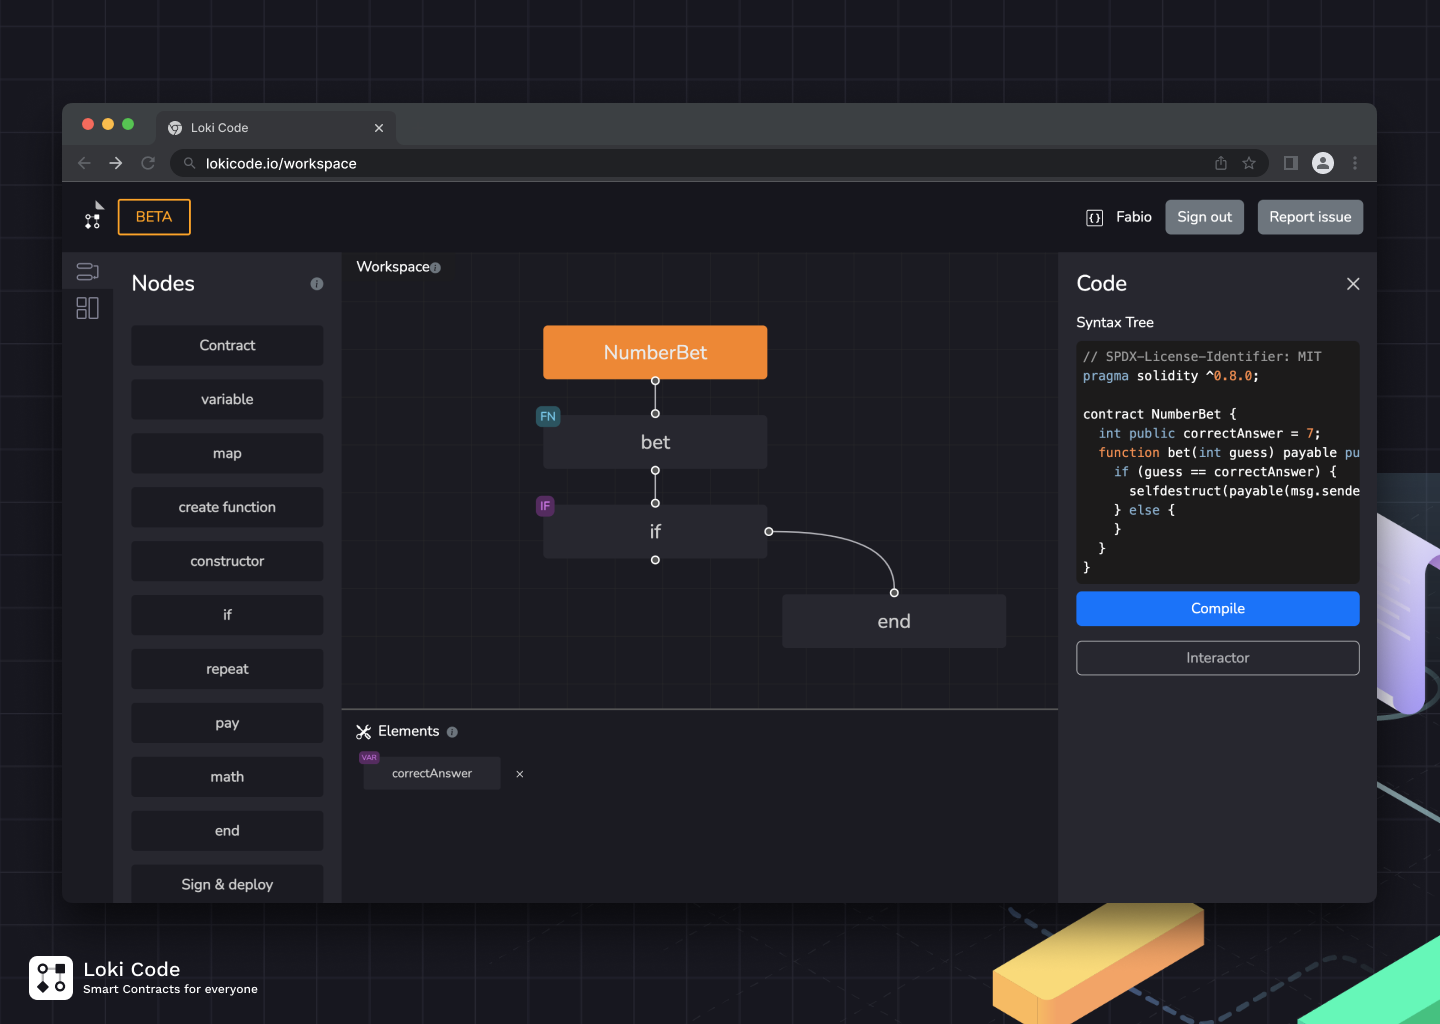Go back in browser history
The width and height of the screenshot is (1440, 1024).
coord(84,163)
